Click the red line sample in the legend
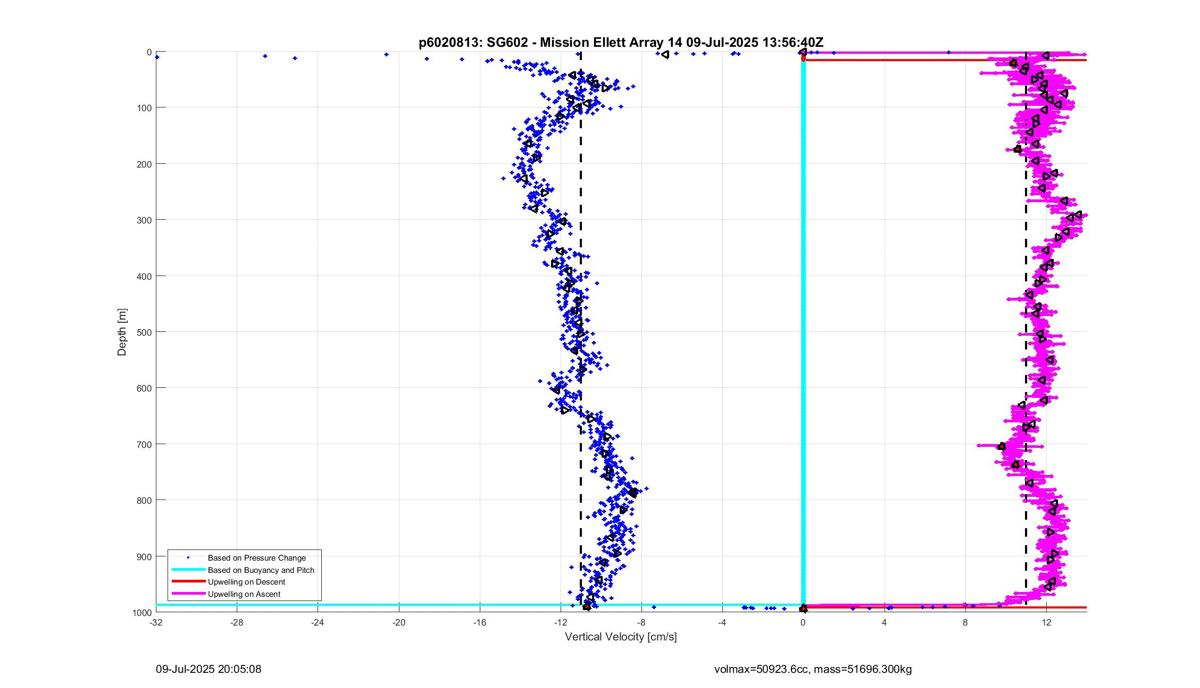 pyautogui.click(x=187, y=581)
